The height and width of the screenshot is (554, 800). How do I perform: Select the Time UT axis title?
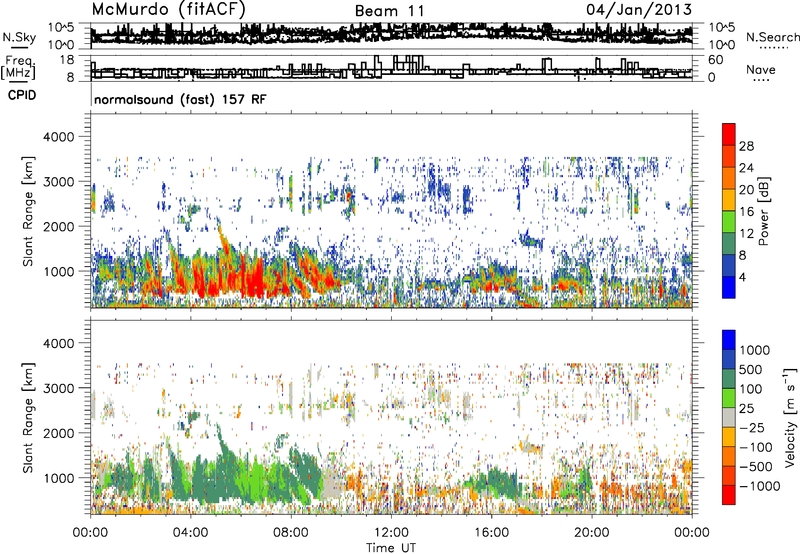click(x=391, y=547)
